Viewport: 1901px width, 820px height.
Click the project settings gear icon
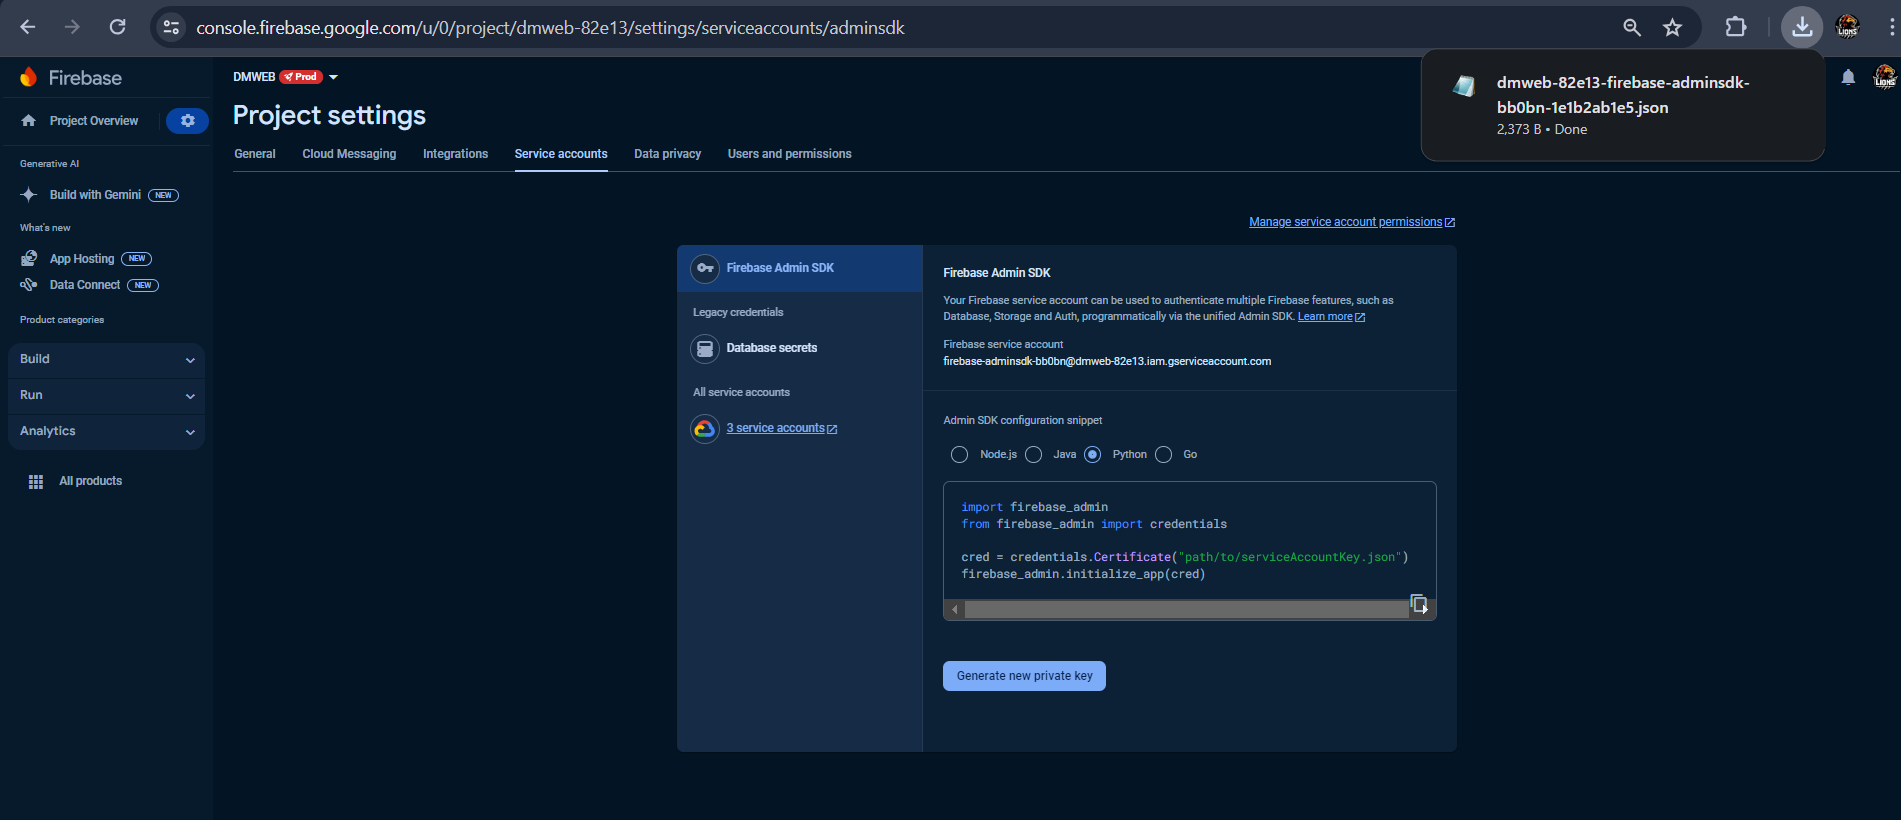[187, 121]
